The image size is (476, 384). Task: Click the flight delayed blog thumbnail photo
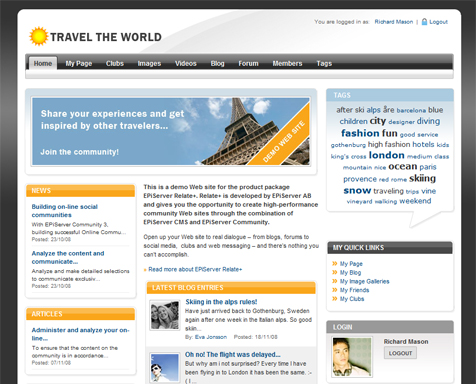pyautogui.click(x=165, y=368)
